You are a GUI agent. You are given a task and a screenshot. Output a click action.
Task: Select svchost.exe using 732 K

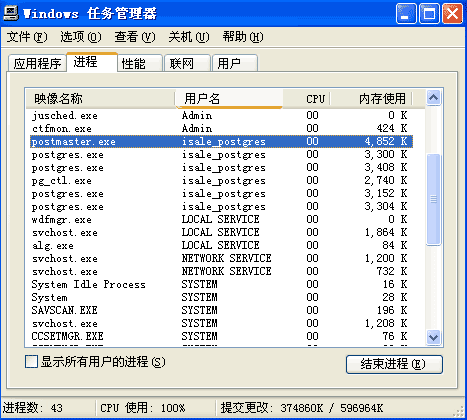pos(221,271)
